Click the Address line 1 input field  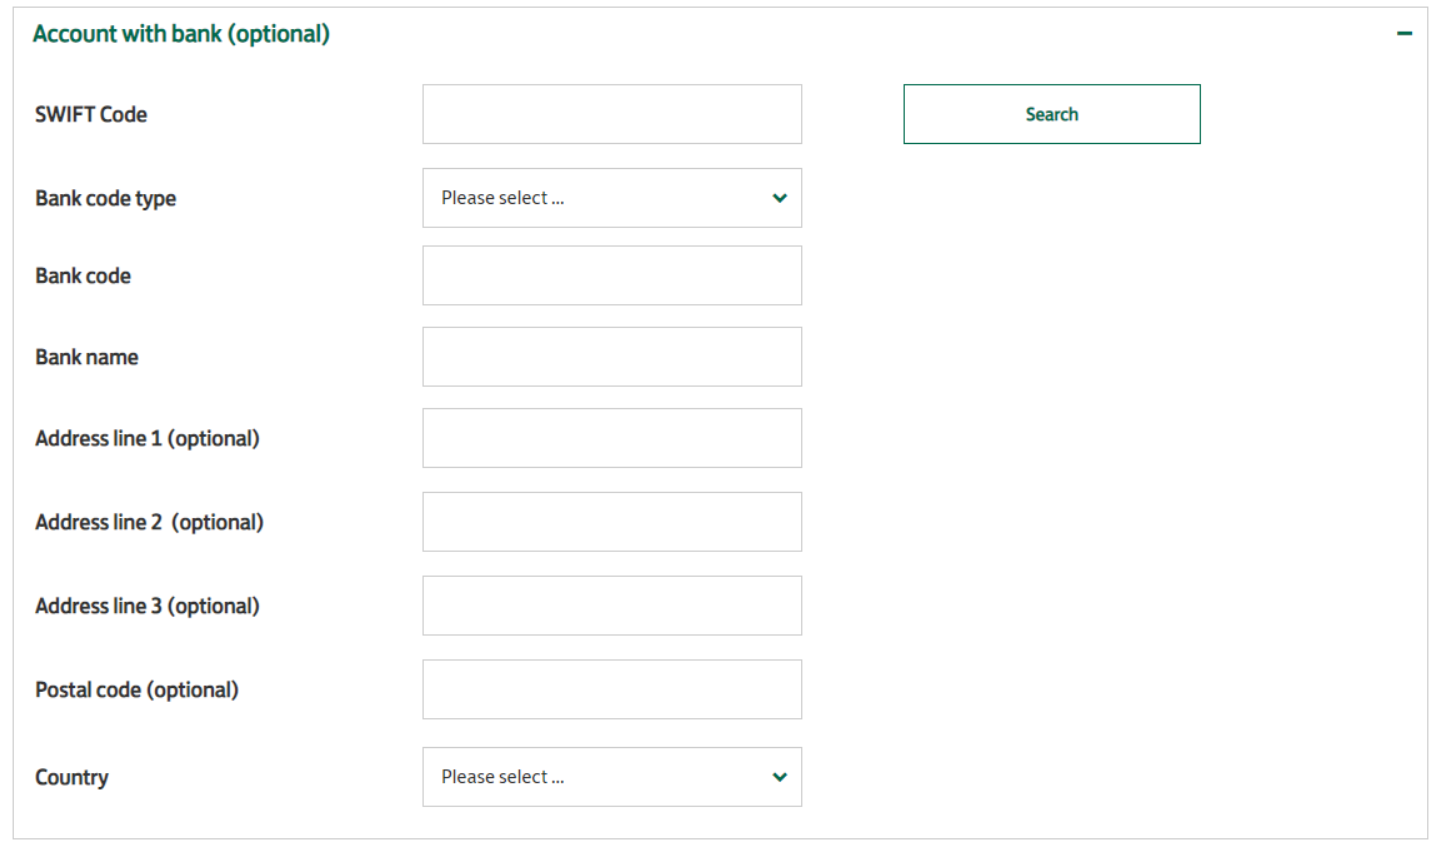pyautogui.click(x=612, y=438)
